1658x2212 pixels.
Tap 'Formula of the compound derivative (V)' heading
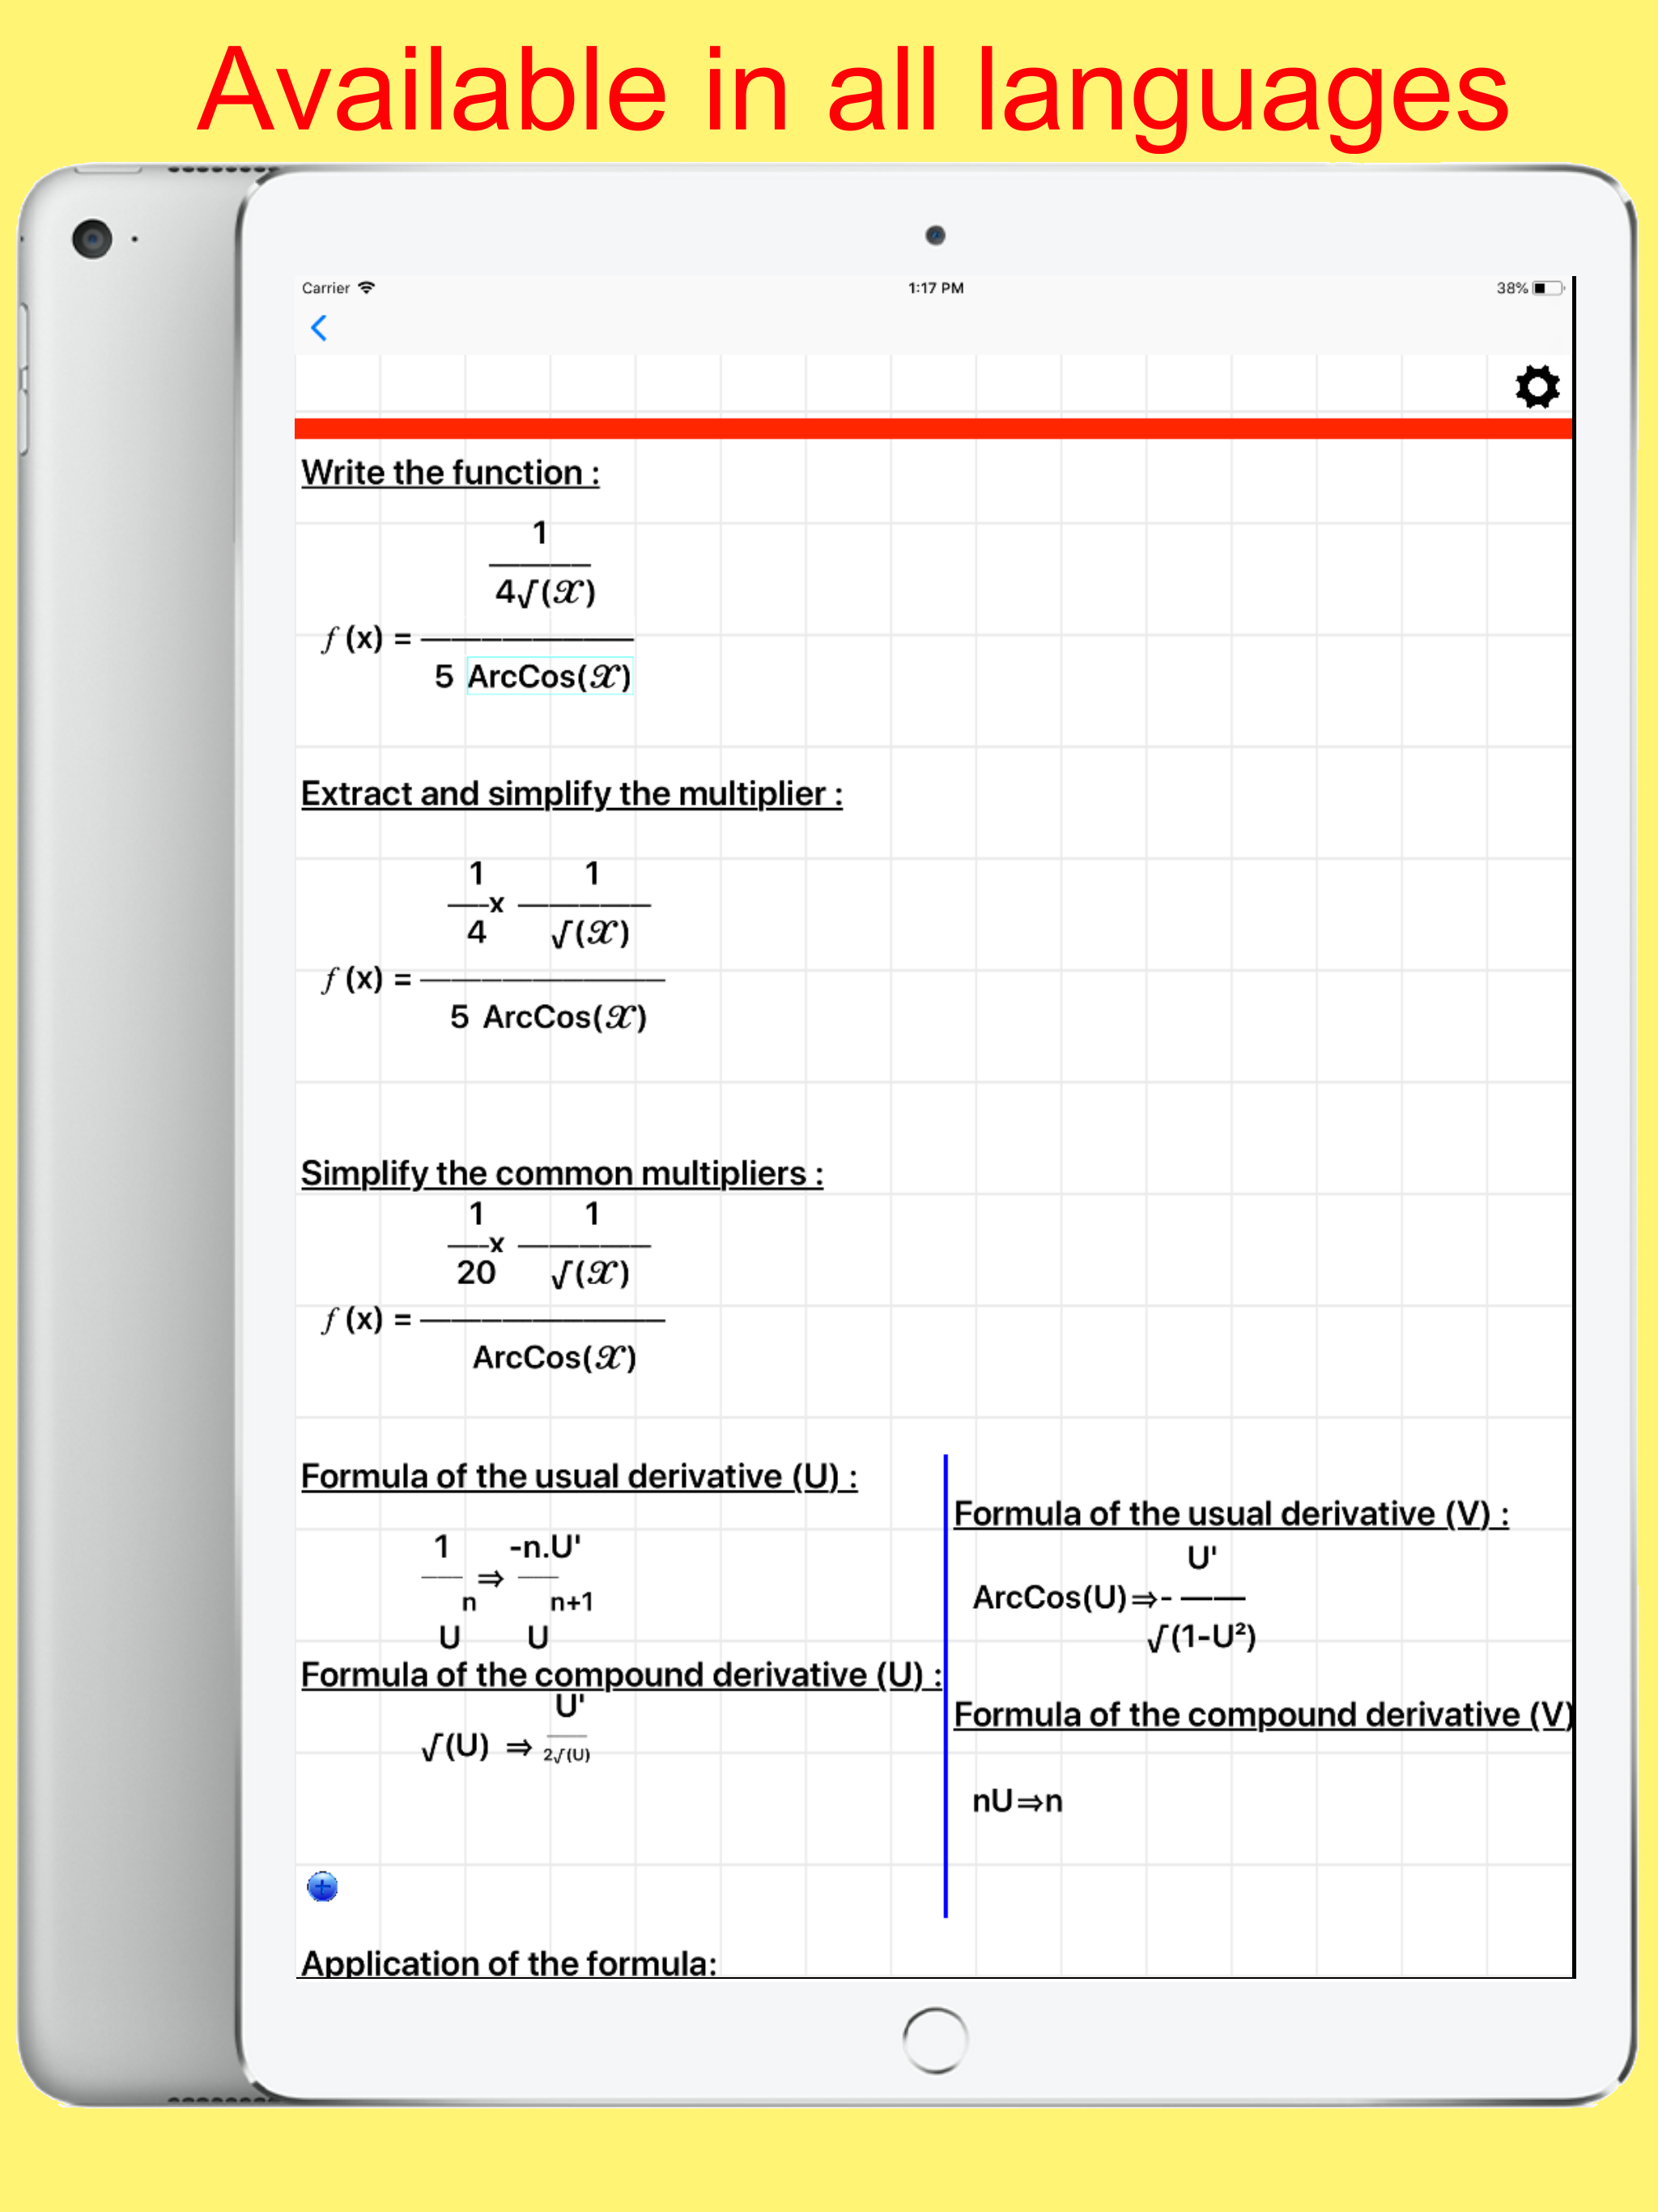point(1262,1715)
